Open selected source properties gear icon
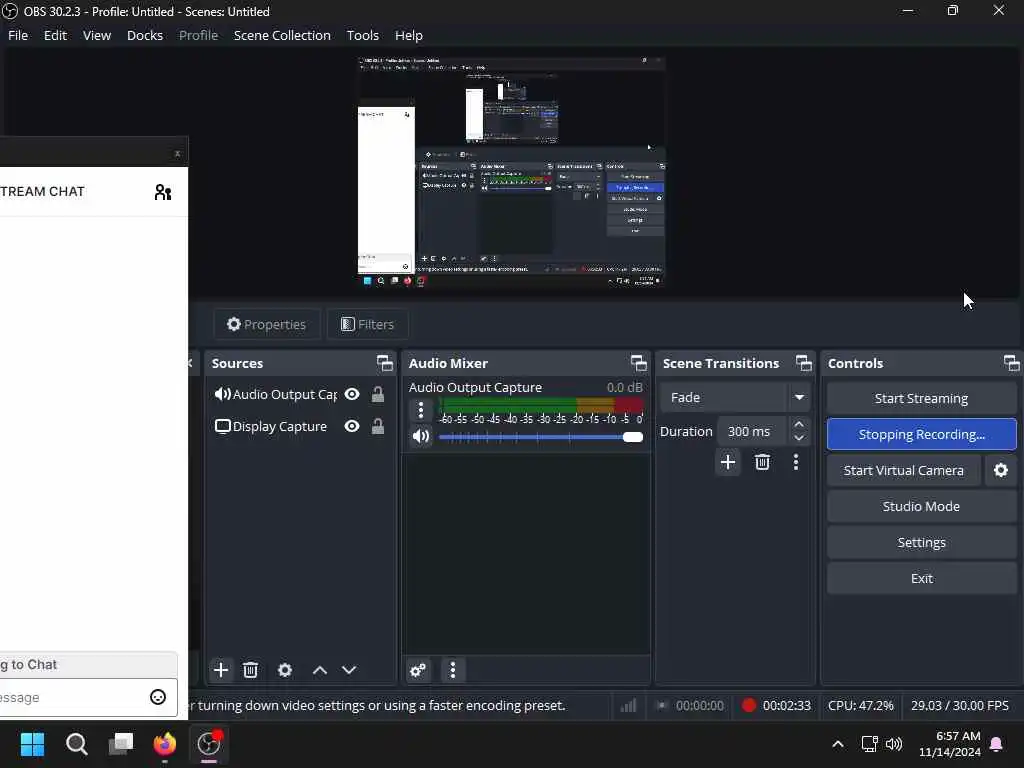 point(285,670)
